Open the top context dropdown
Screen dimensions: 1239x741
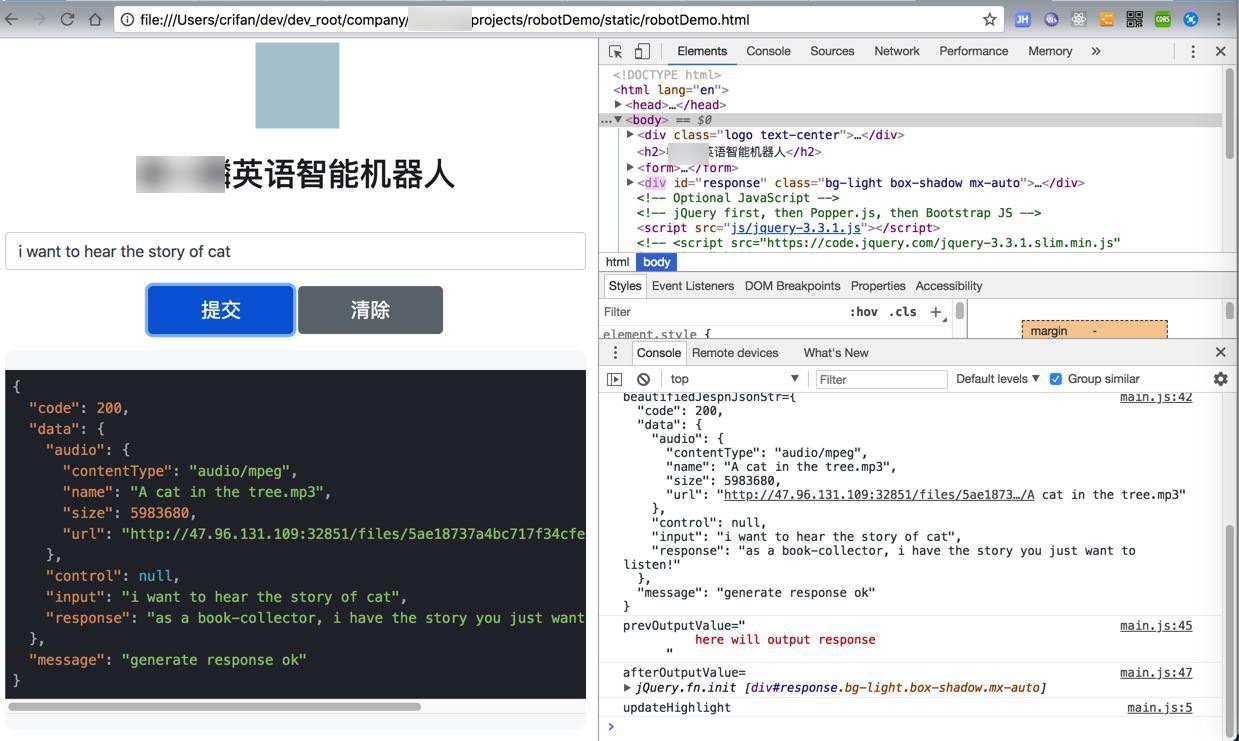tap(734, 379)
